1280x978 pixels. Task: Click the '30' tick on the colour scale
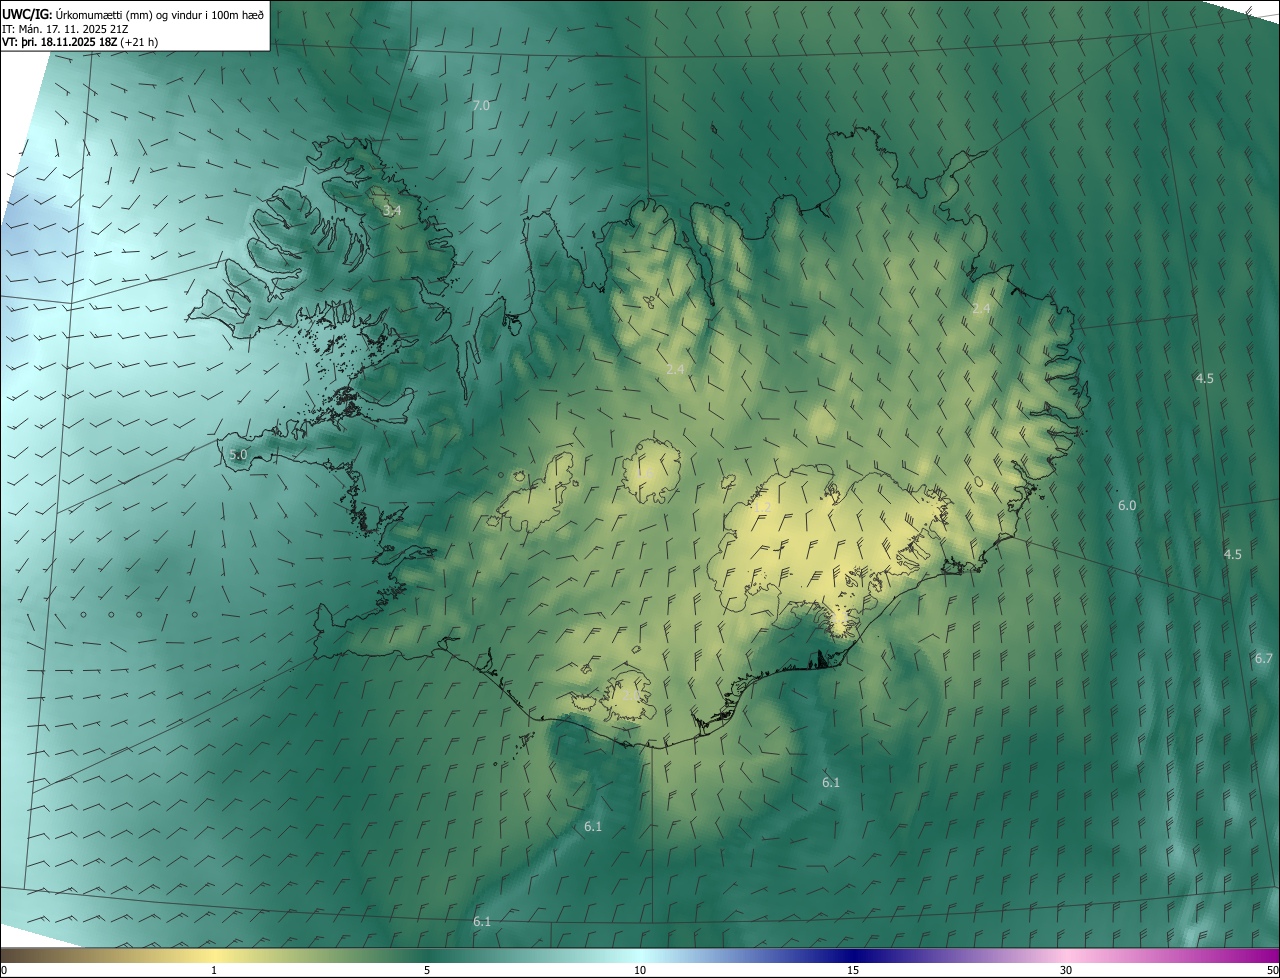tap(1066, 970)
